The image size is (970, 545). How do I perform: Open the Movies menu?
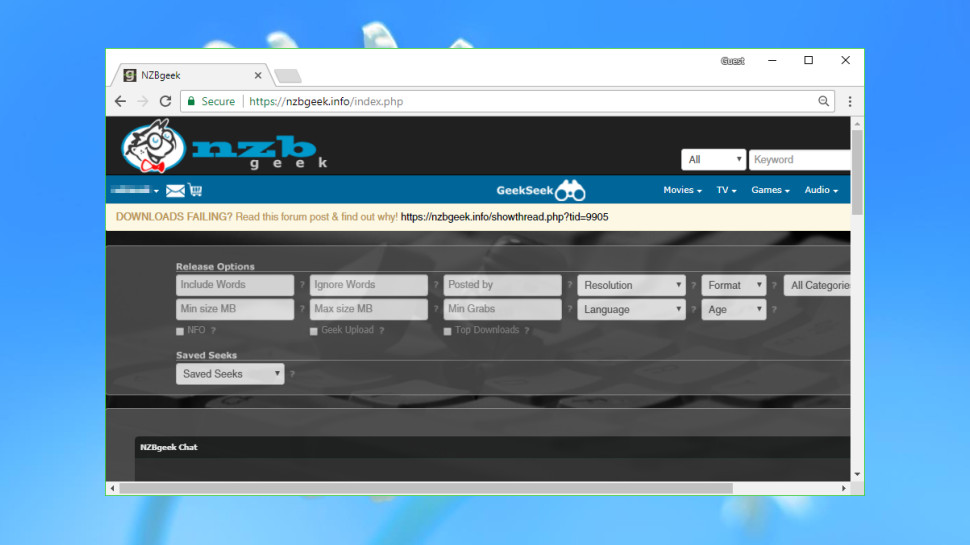tap(682, 190)
